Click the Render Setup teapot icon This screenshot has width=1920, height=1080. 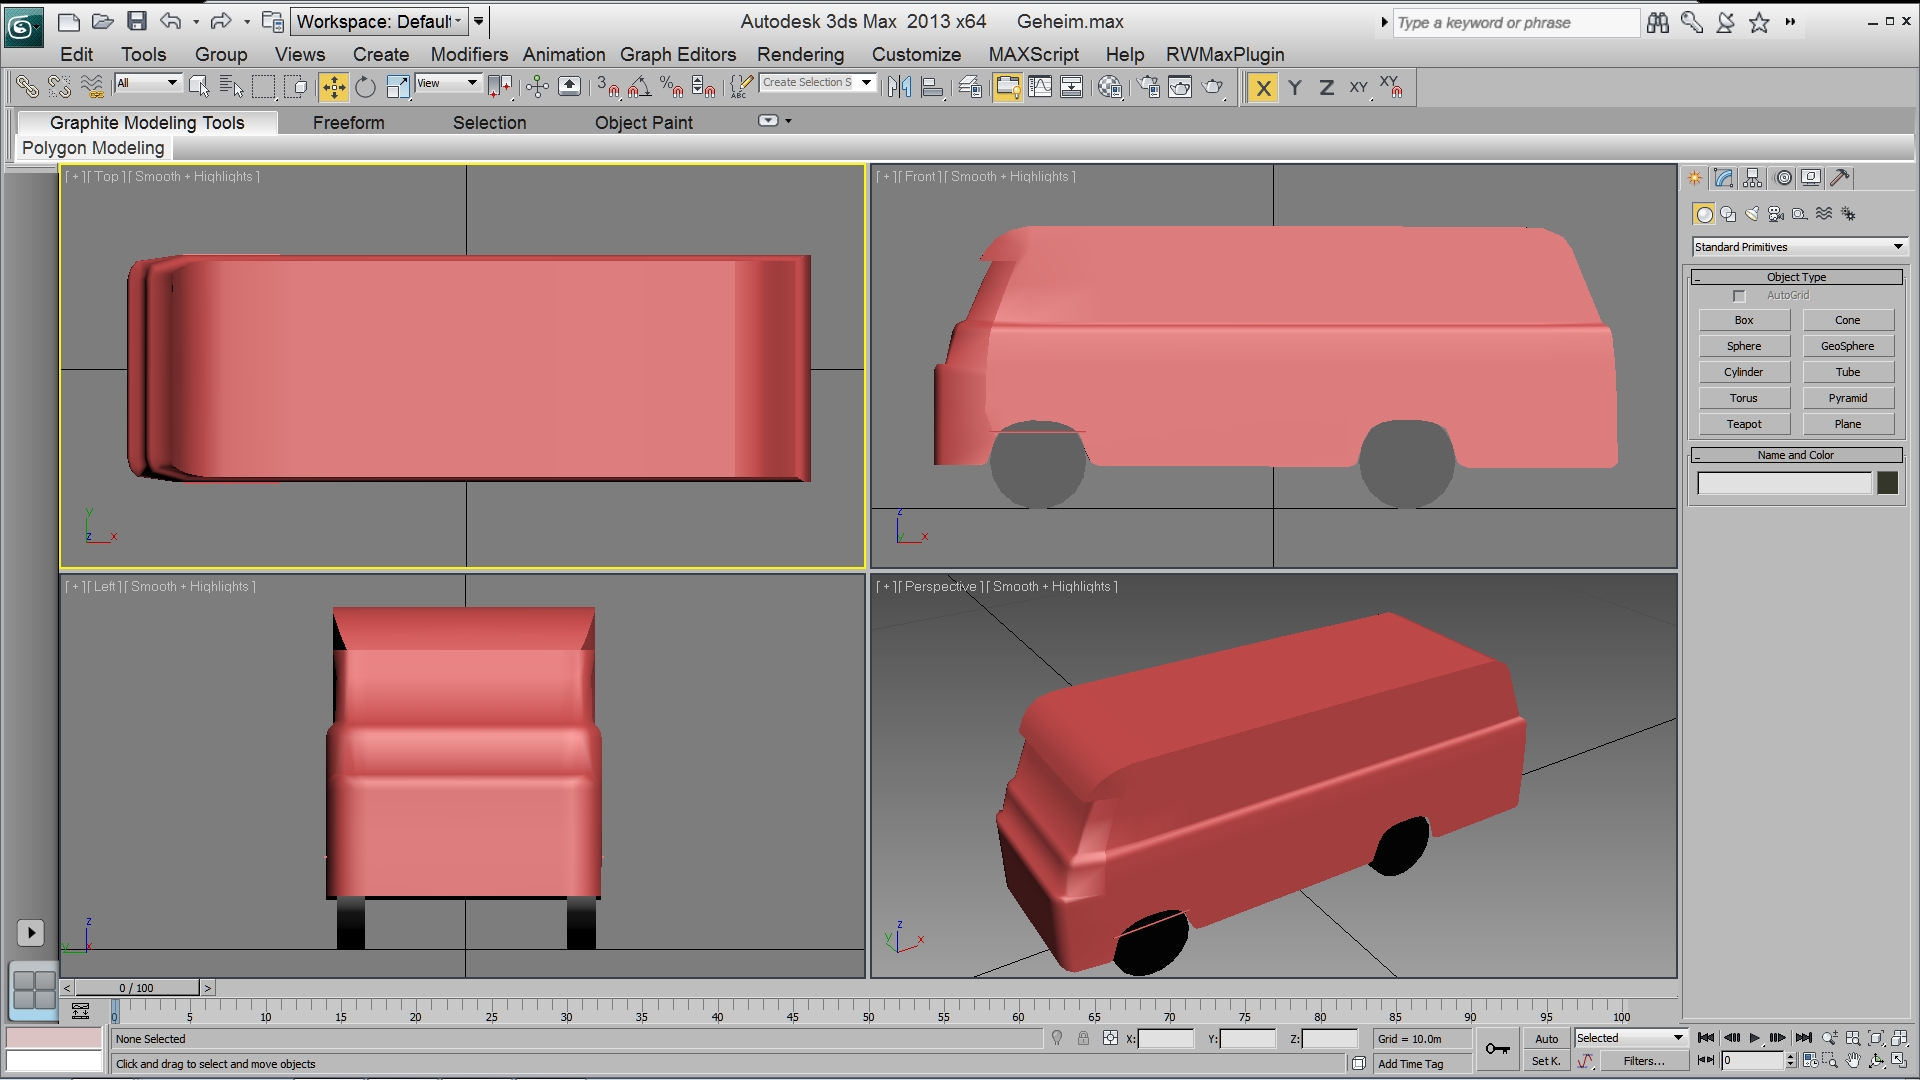coord(1149,88)
